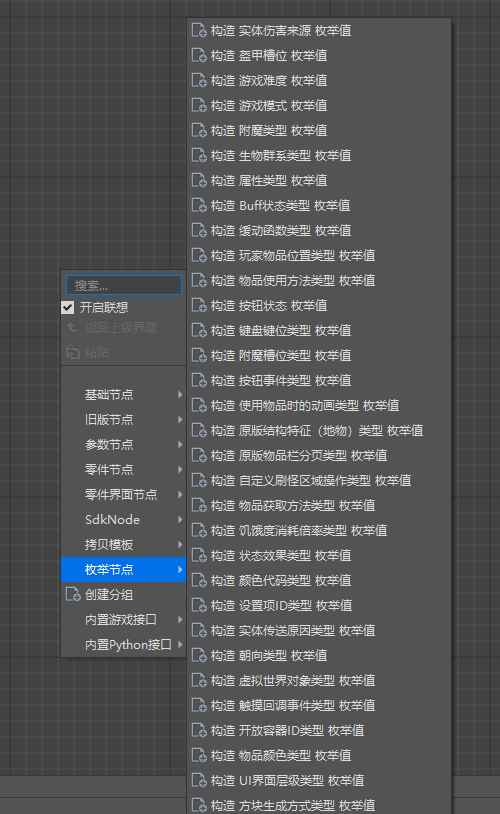Click the 创建分组 document icon
The height and width of the screenshot is (814, 500).
[73, 594]
